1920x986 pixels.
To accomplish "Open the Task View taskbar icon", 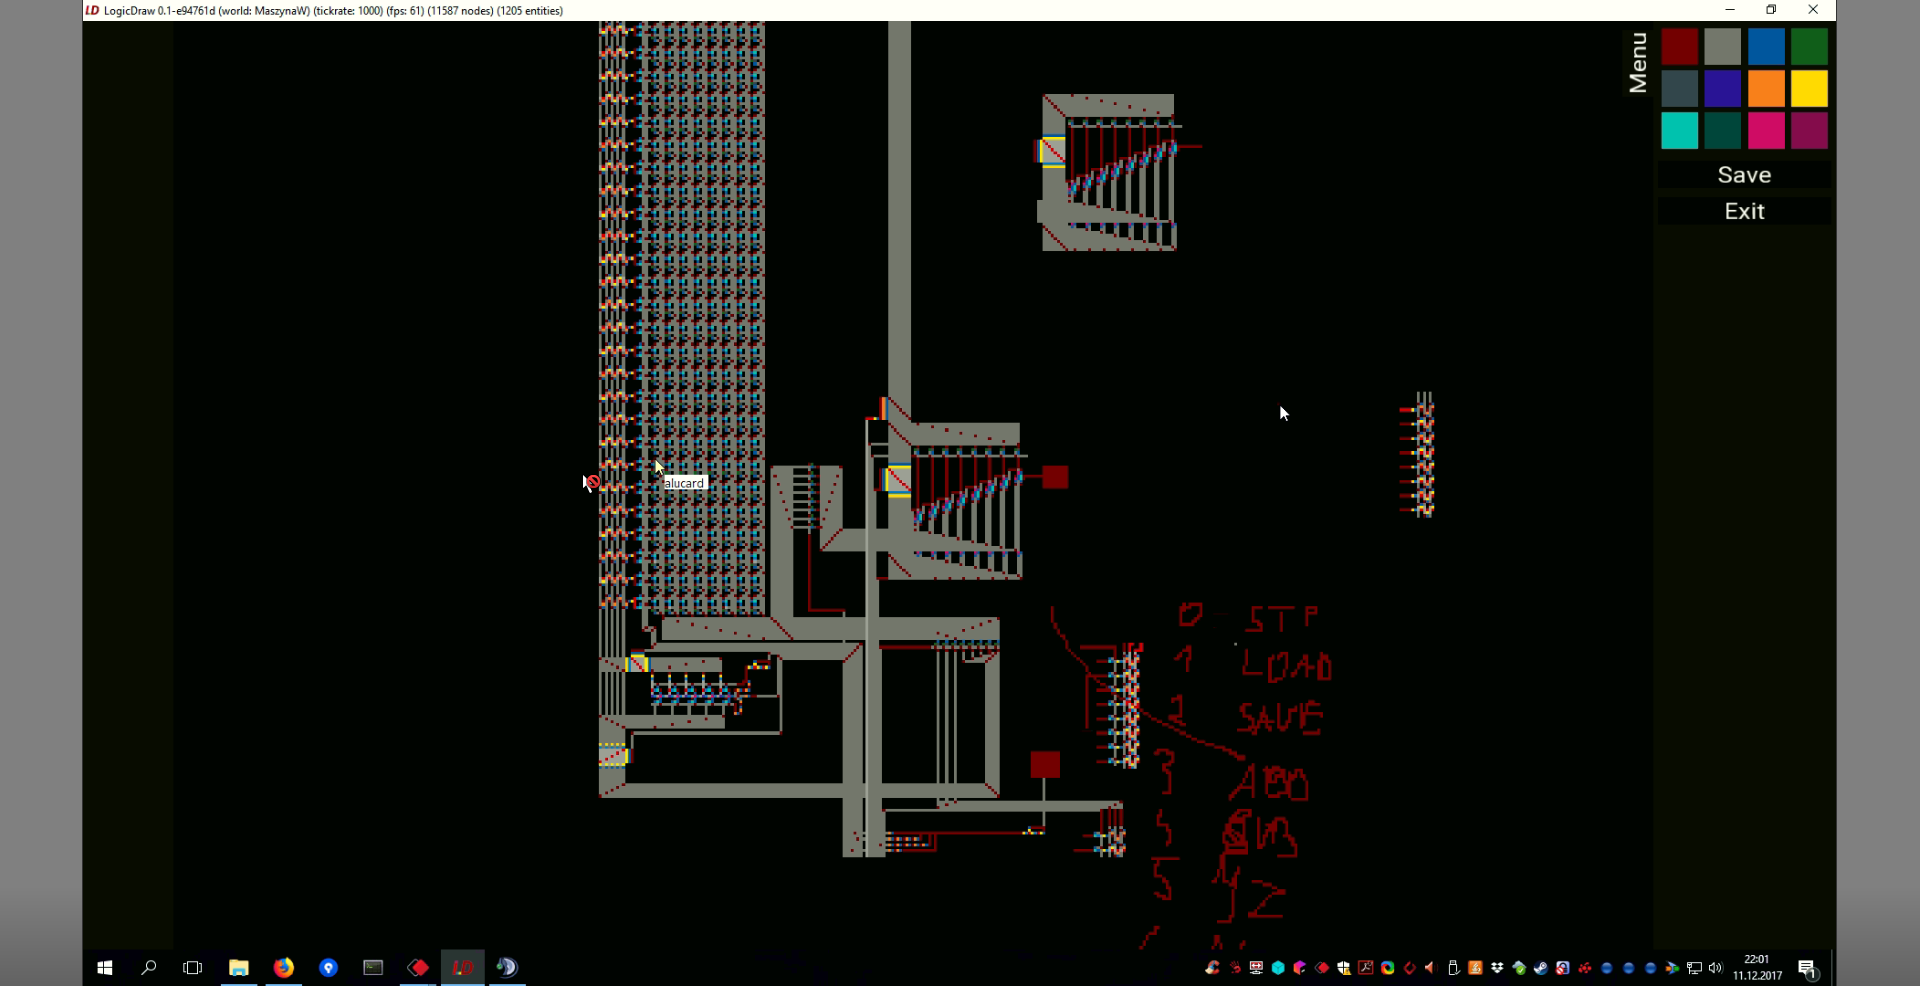I will 193,967.
